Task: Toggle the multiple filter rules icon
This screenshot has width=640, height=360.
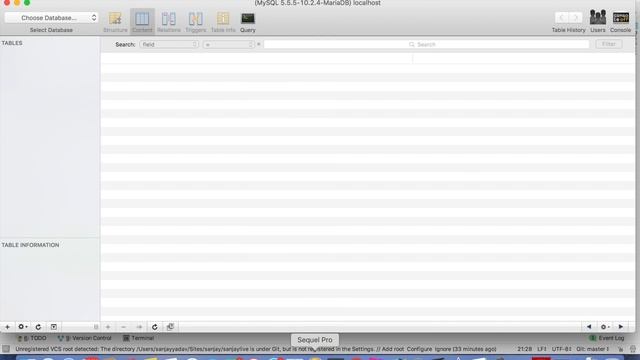Action: [x=170, y=327]
